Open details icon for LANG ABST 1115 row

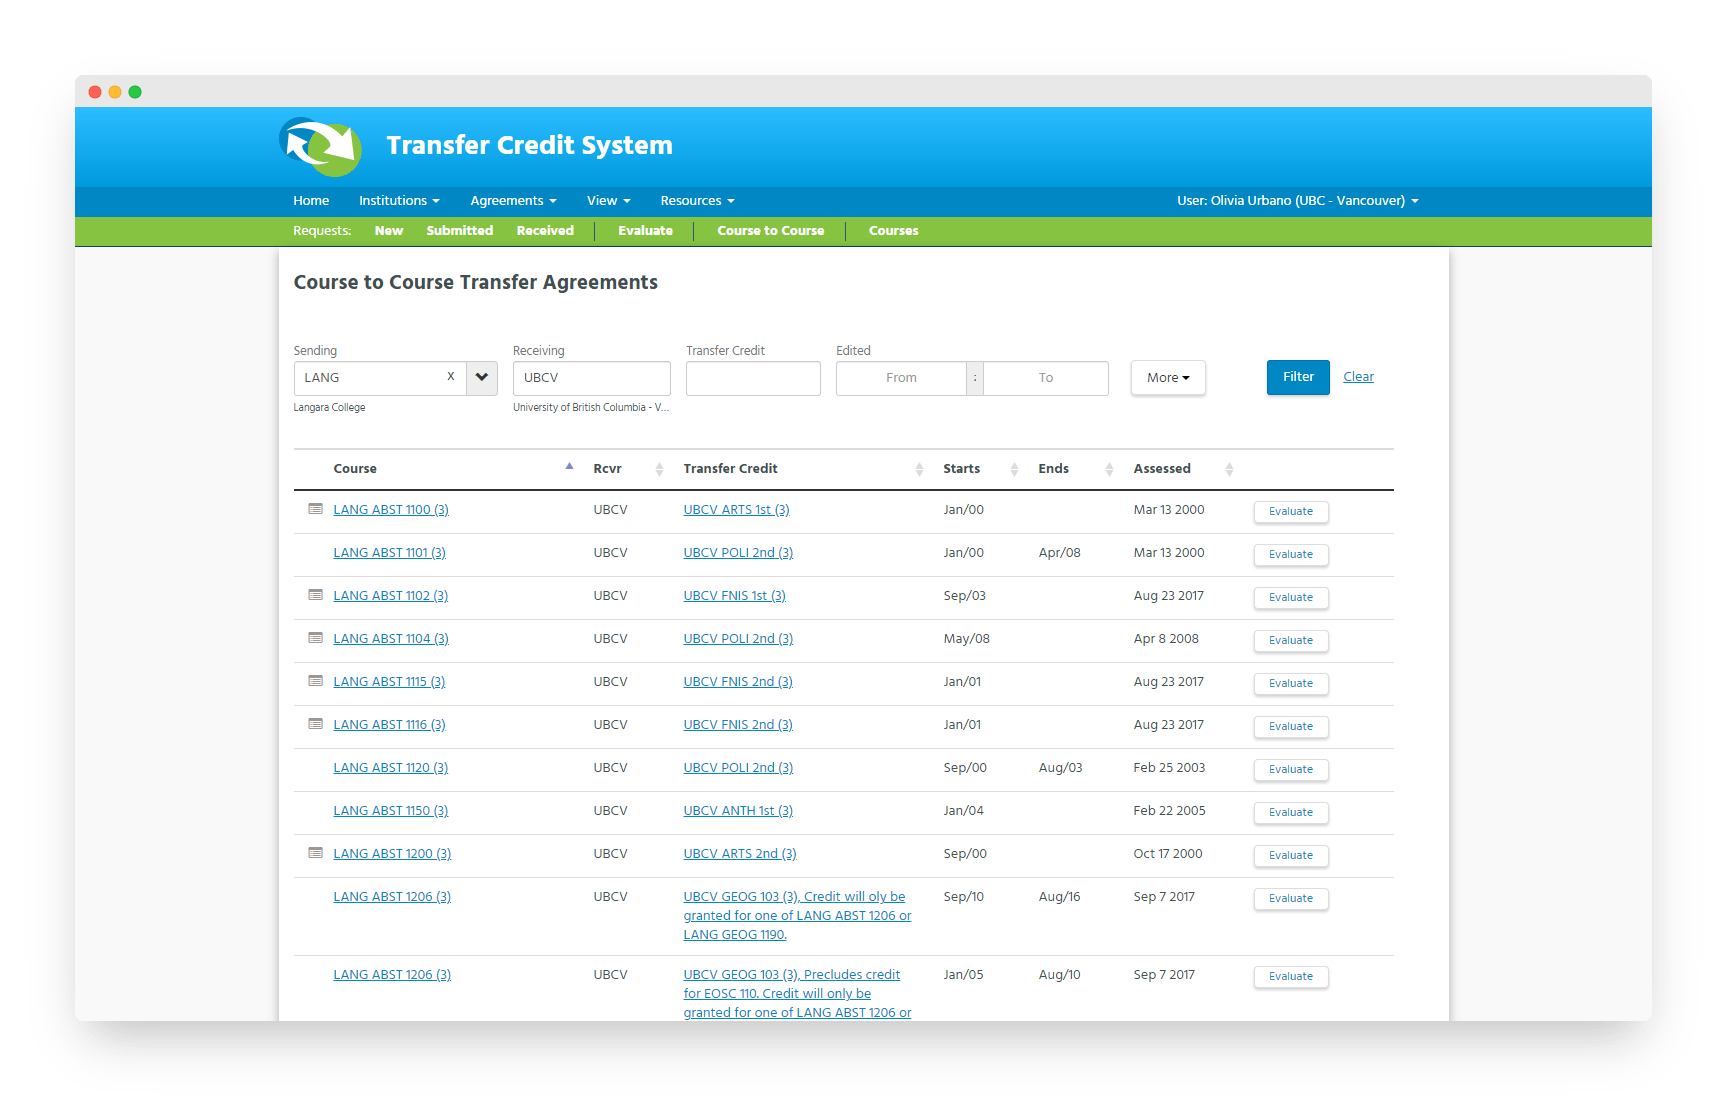(315, 681)
